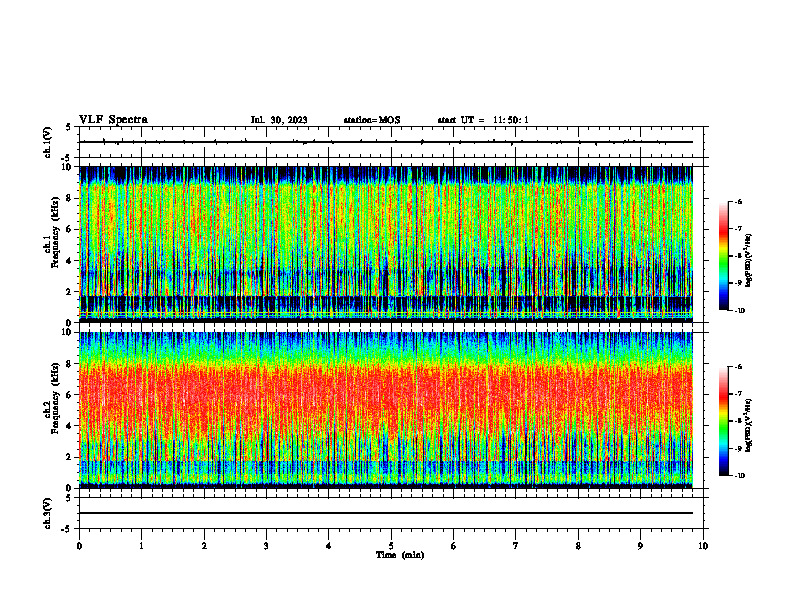The width and height of the screenshot is (792, 612).
Task: Click the ch.2 colorbar "log(PSD)" label
Action: click(x=749, y=425)
